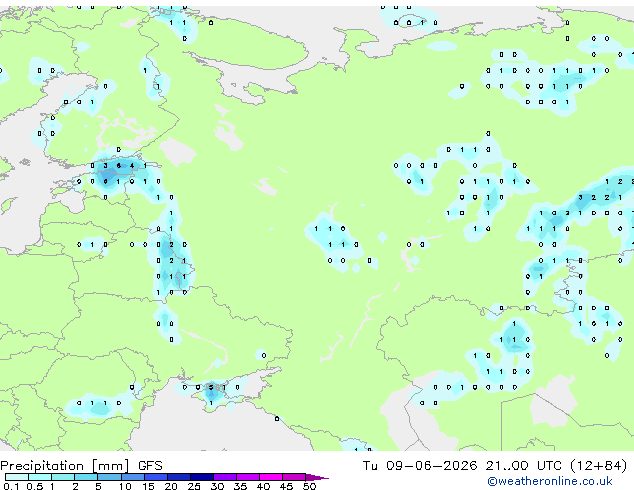Pick the purple swatch between 30 and 35
Screen dimensions: 634x490
point(225,477)
